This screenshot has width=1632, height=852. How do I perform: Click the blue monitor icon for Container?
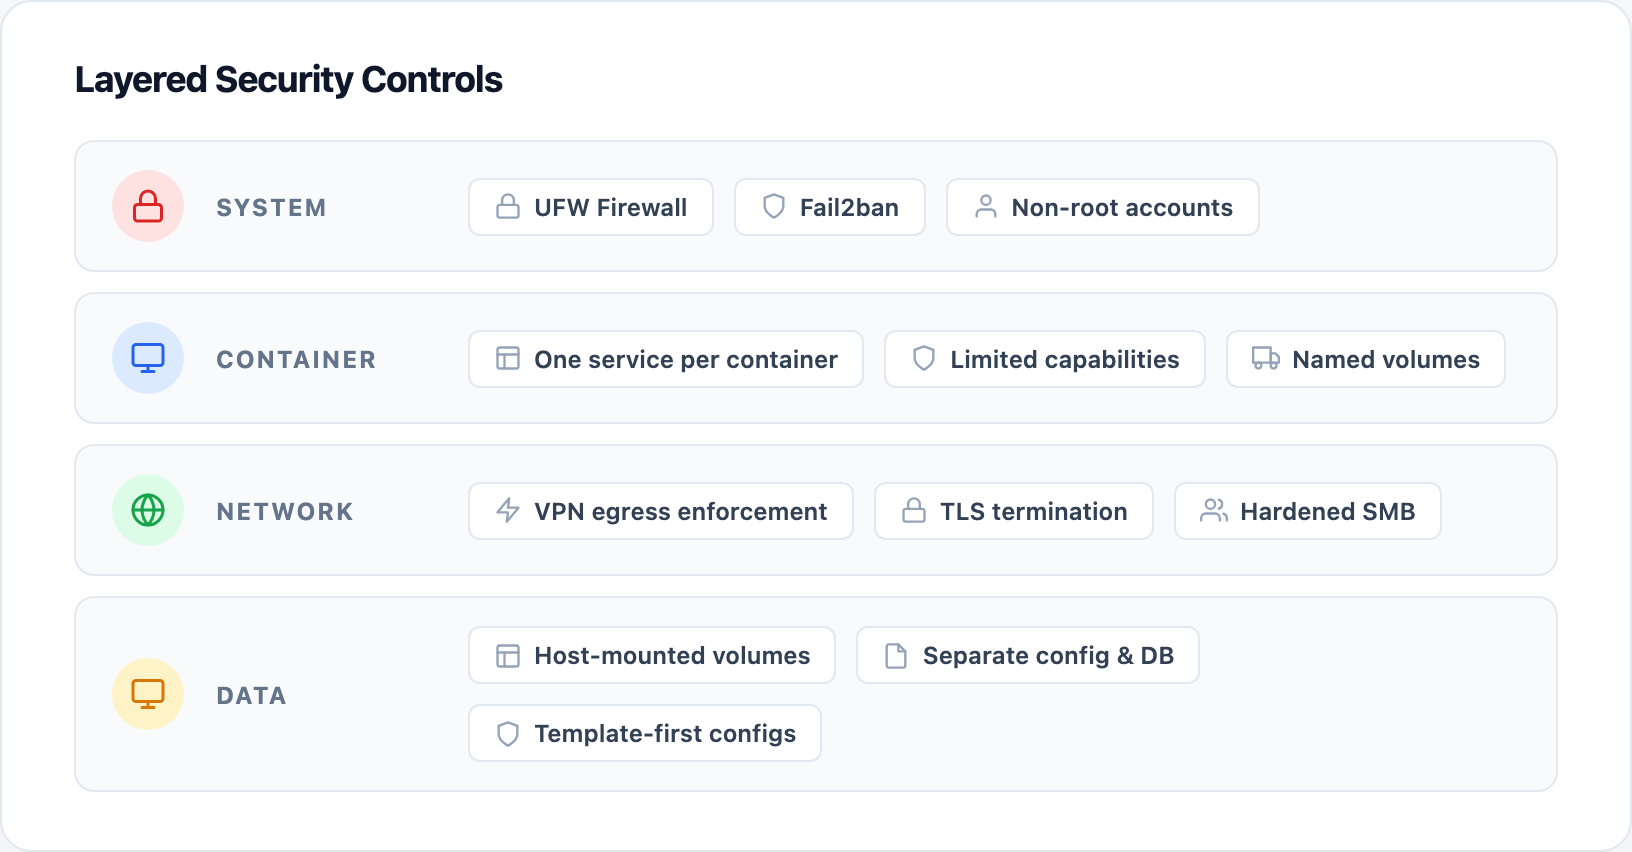click(x=148, y=358)
